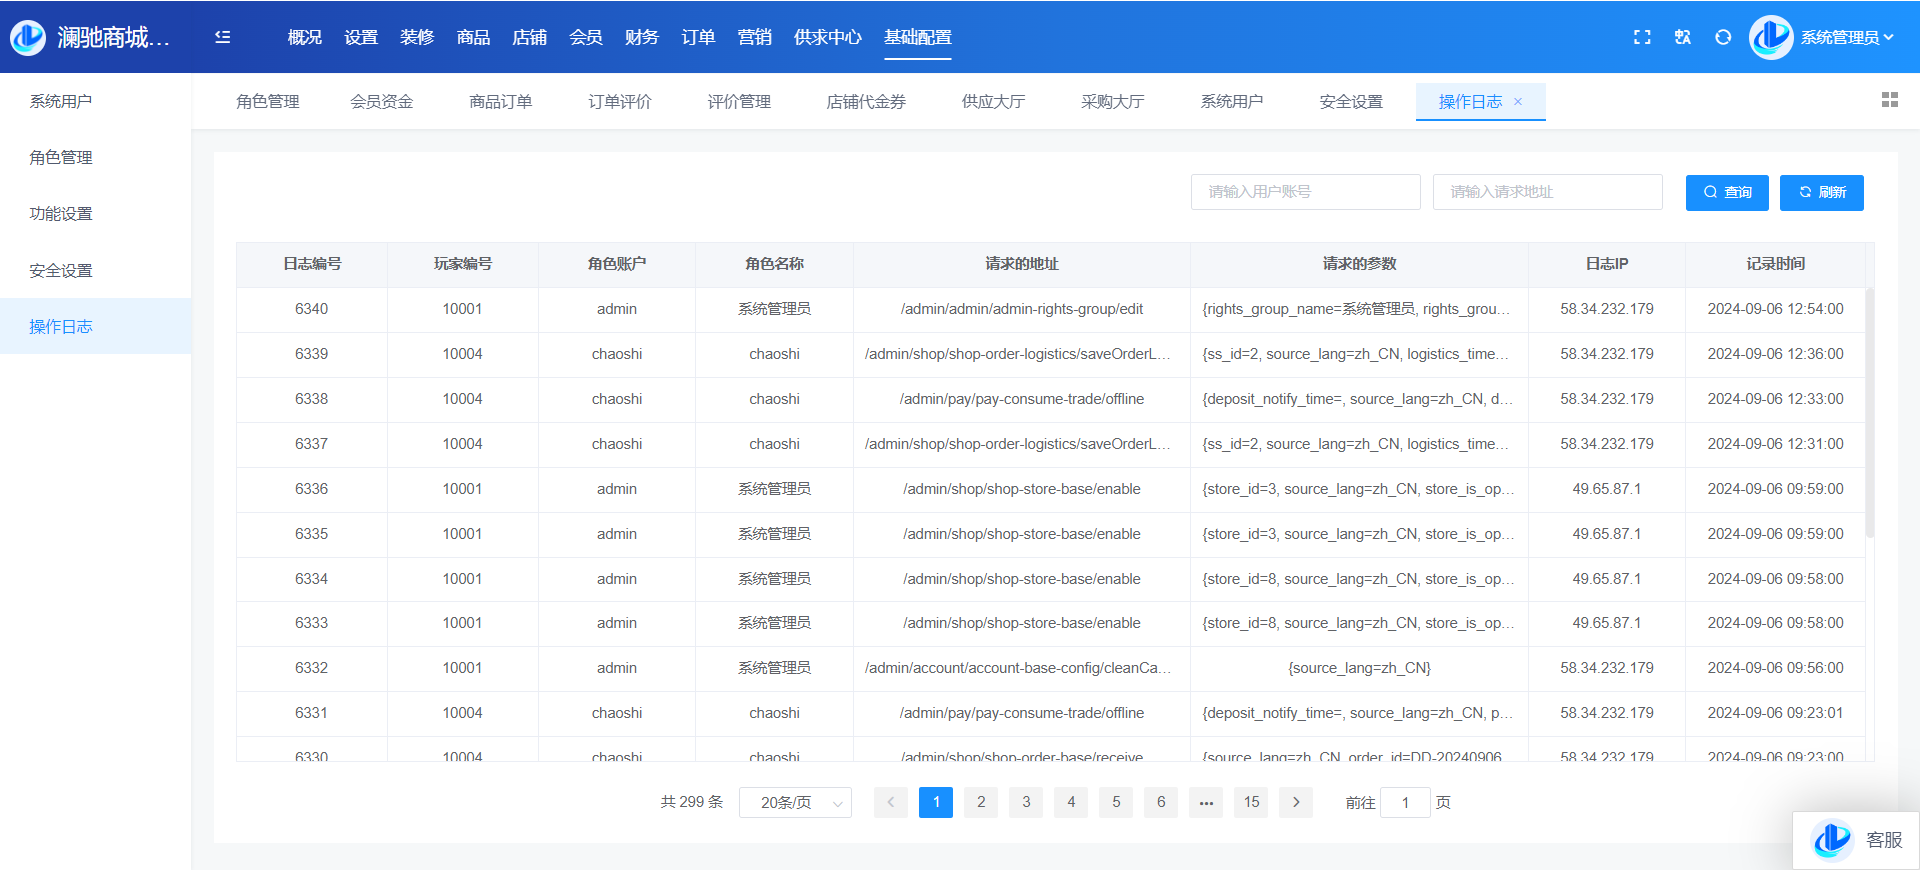The height and width of the screenshot is (870, 1920).
Task: Expand the pagination ellipsis for more pages
Action: coord(1206,802)
